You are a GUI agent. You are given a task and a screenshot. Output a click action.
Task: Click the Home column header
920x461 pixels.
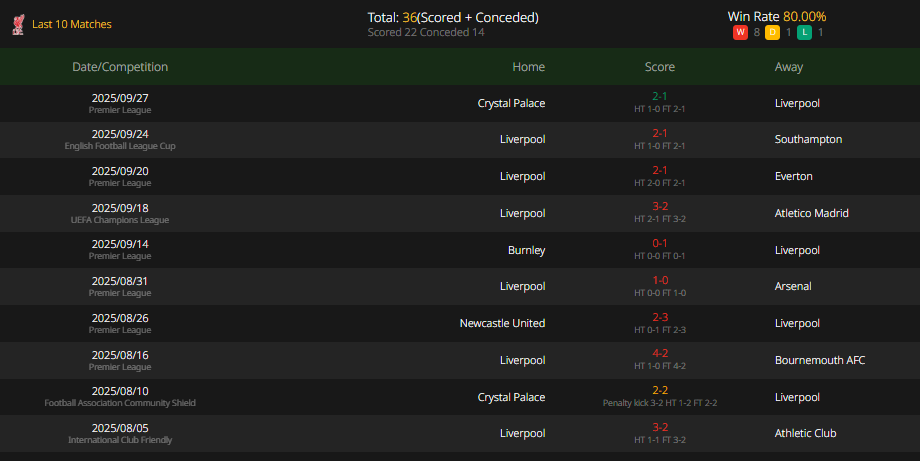(x=528, y=67)
